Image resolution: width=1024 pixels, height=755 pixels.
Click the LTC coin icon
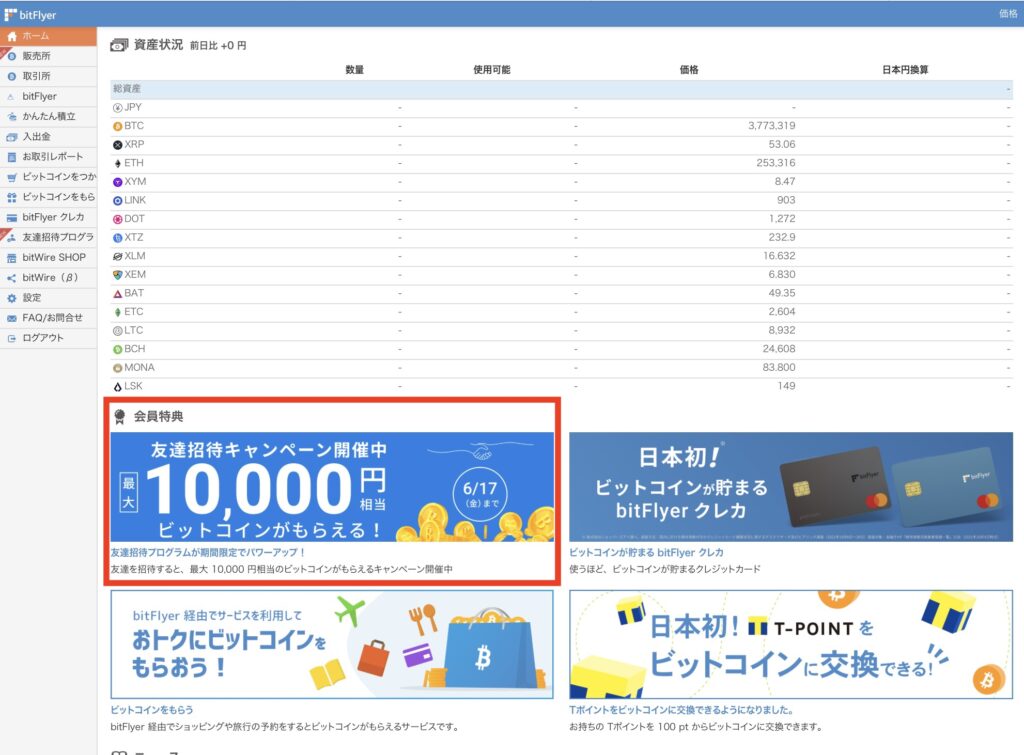click(118, 331)
